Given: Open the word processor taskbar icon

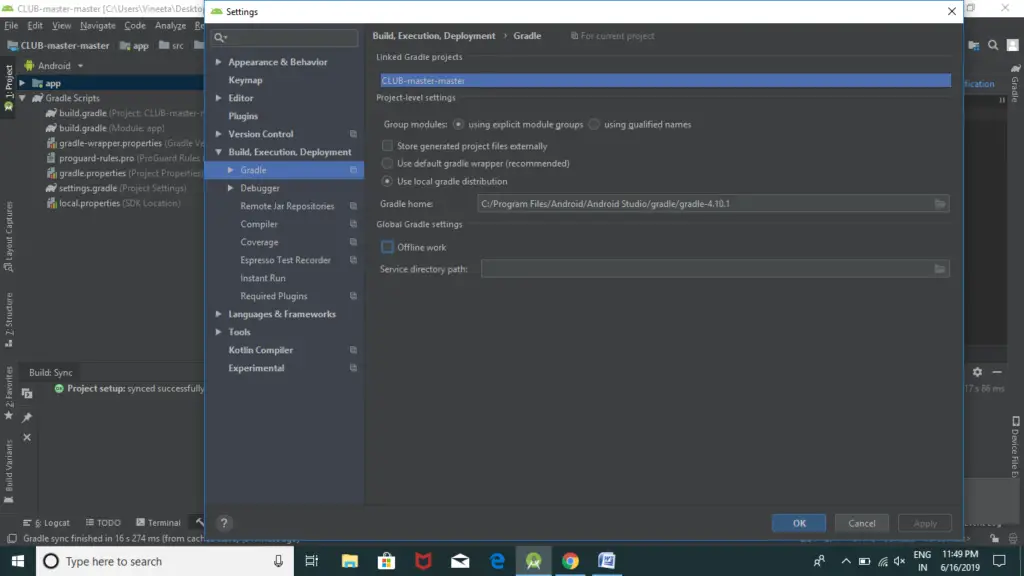Looking at the screenshot, I should pos(607,561).
